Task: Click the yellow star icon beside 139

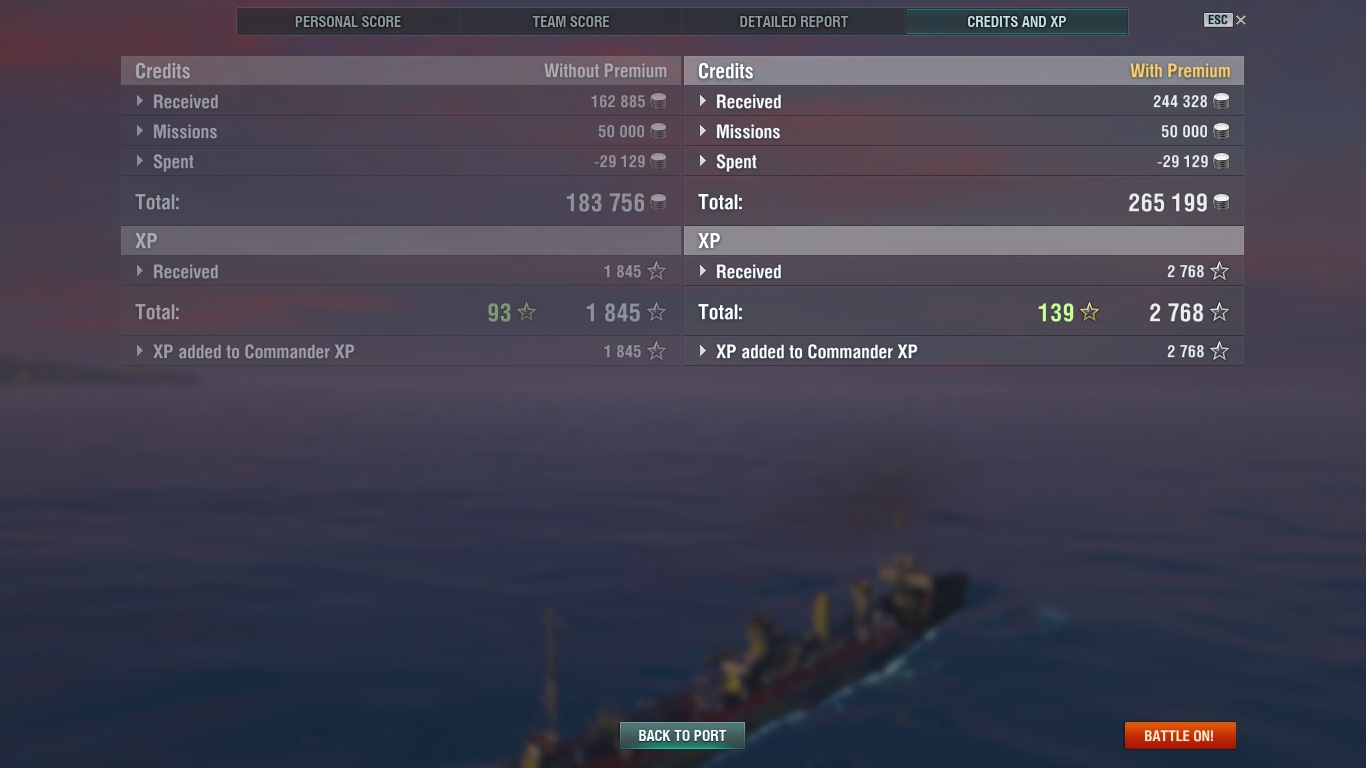Action: 1090,312
